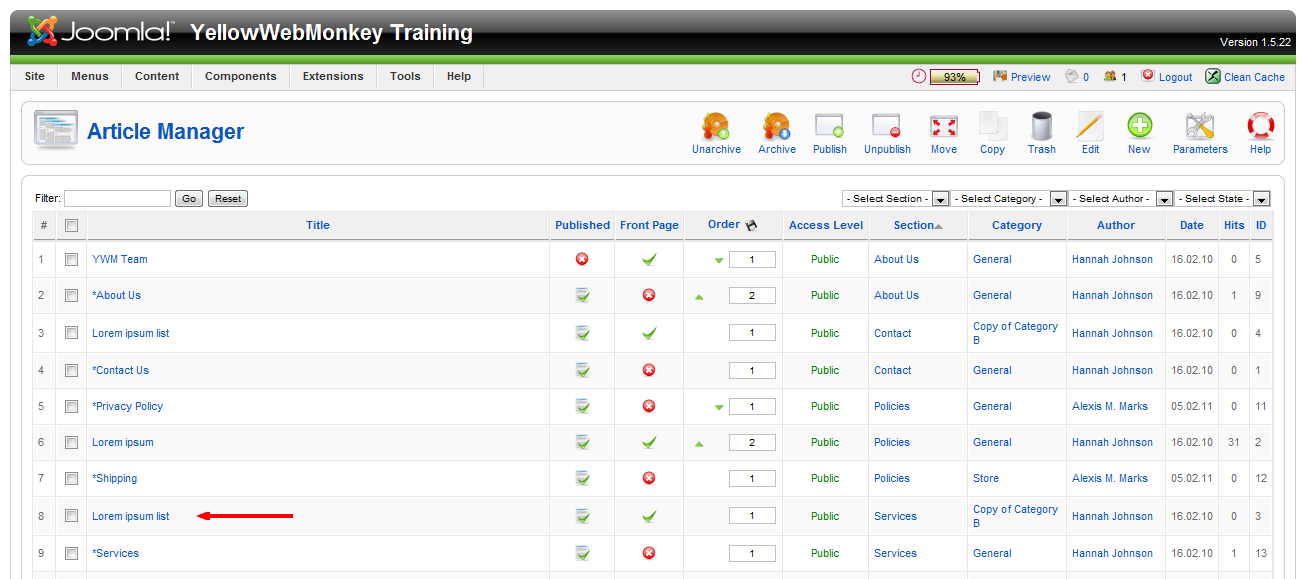Image resolution: width=1306 pixels, height=579 pixels.
Task: Check the *Privacy Policy row checkbox
Action: 71,406
